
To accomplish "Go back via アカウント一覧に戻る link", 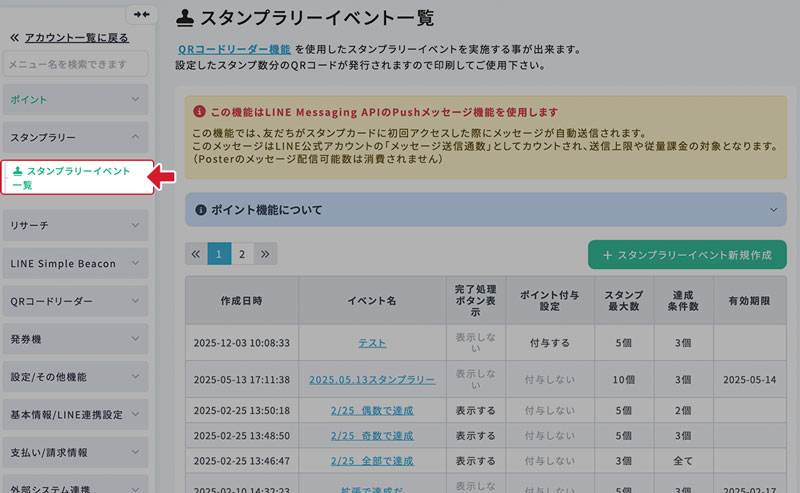I will 76,37.
